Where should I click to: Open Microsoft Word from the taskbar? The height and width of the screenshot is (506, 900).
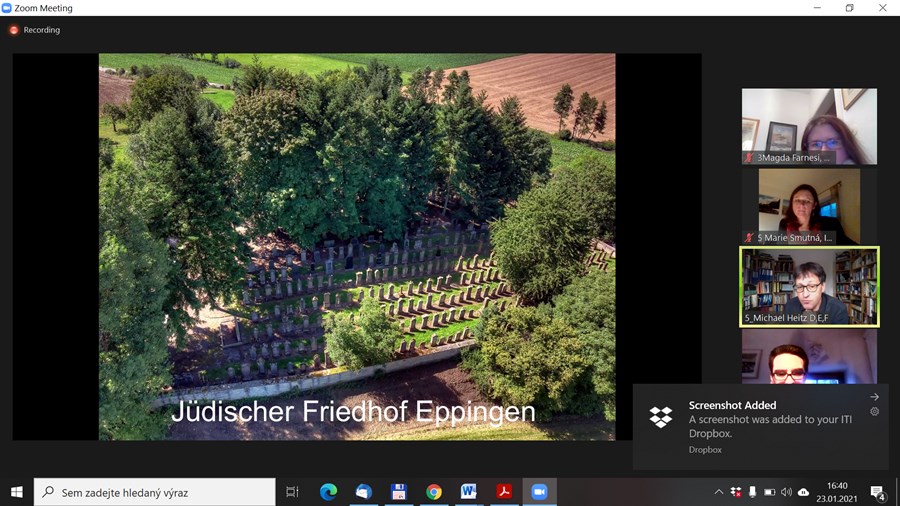(469, 492)
